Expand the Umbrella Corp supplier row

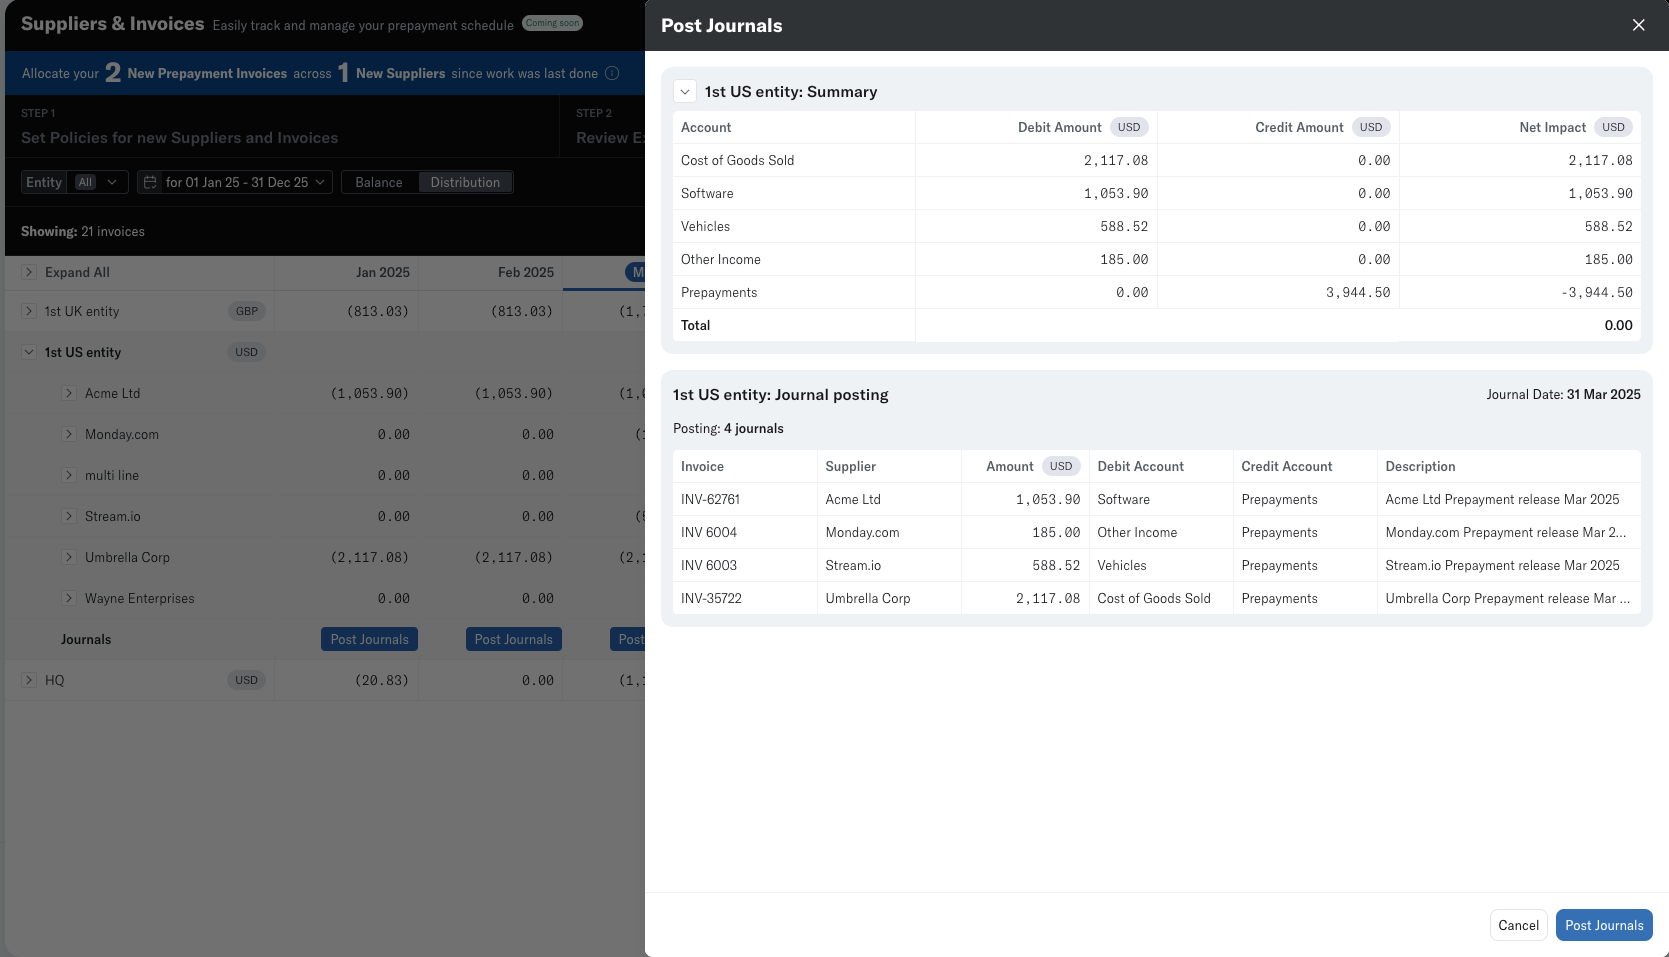click(x=69, y=557)
